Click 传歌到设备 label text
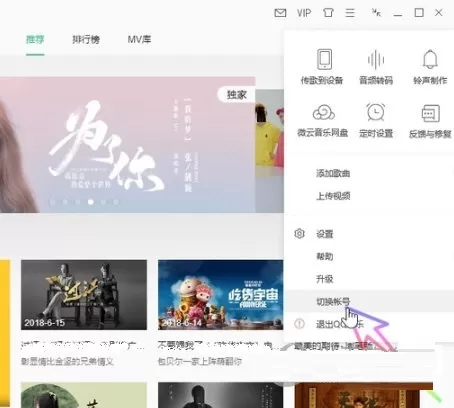This screenshot has width=454, height=408. 322,80
